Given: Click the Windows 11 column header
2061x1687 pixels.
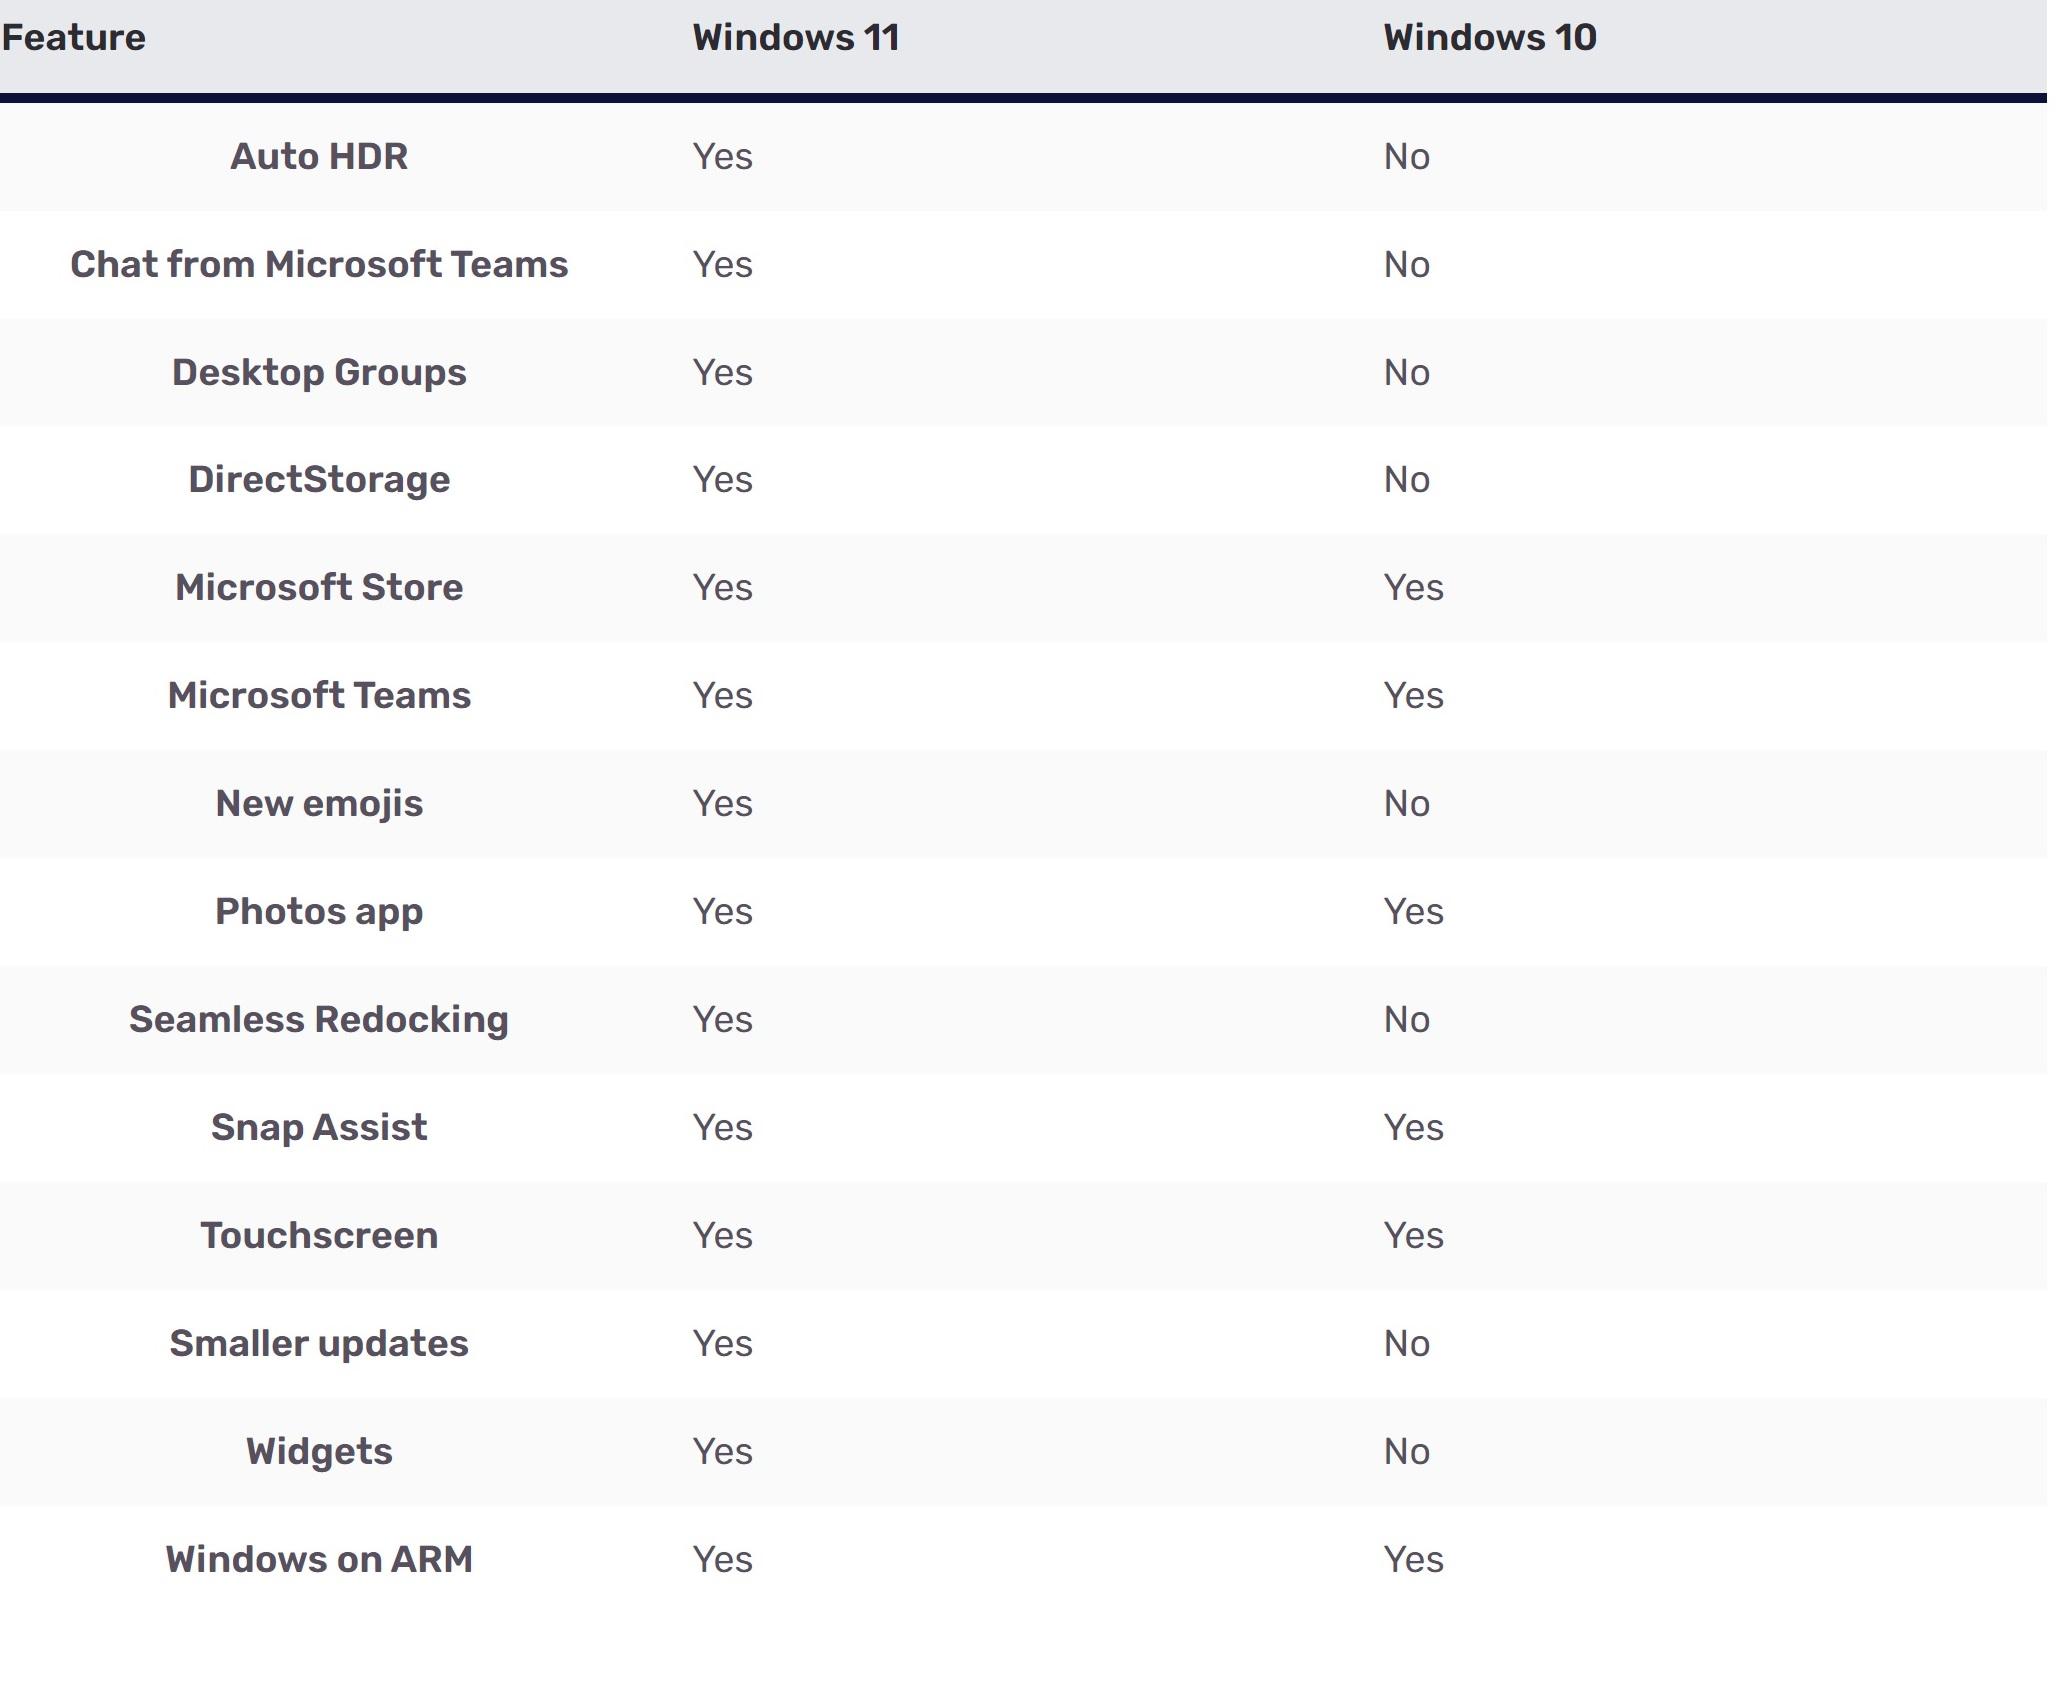Looking at the screenshot, I should [796, 38].
